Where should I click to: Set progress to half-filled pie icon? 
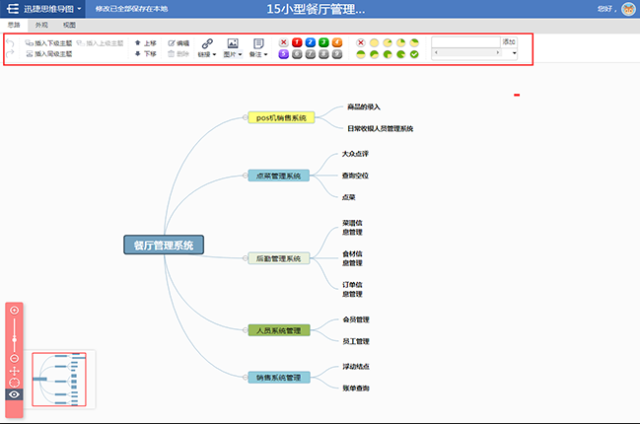(x=360, y=54)
